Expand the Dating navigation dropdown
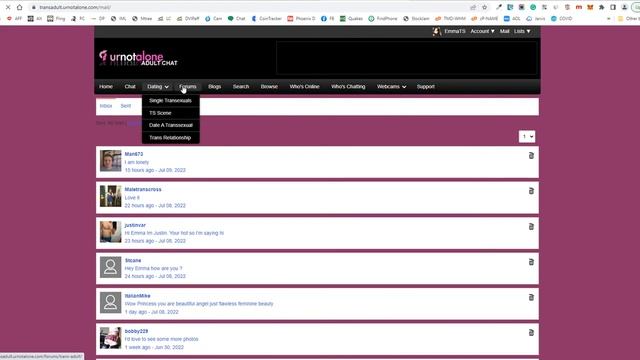The height and width of the screenshot is (360, 640). tap(158, 87)
